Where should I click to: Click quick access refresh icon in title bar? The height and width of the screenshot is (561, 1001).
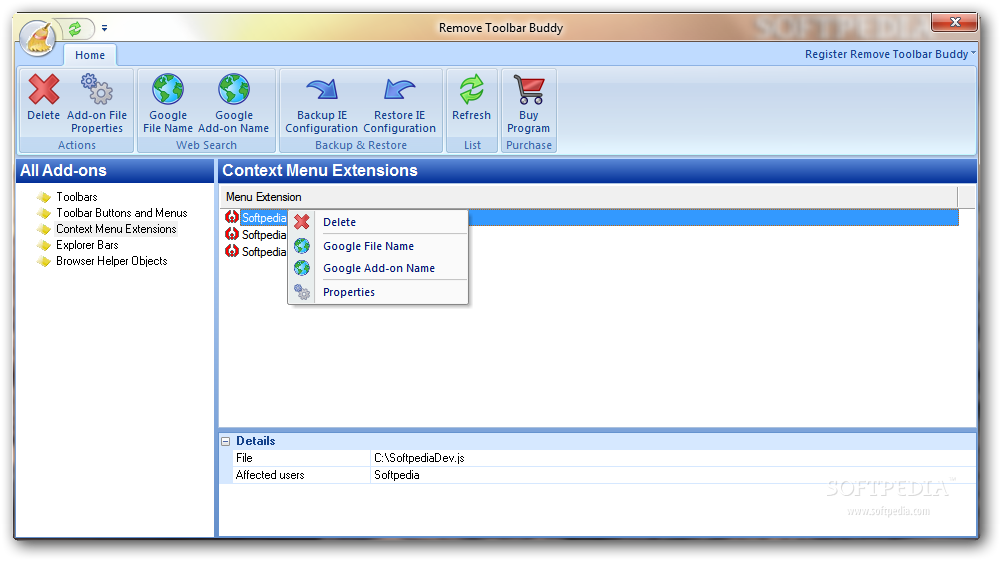pyautogui.click(x=75, y=29)
